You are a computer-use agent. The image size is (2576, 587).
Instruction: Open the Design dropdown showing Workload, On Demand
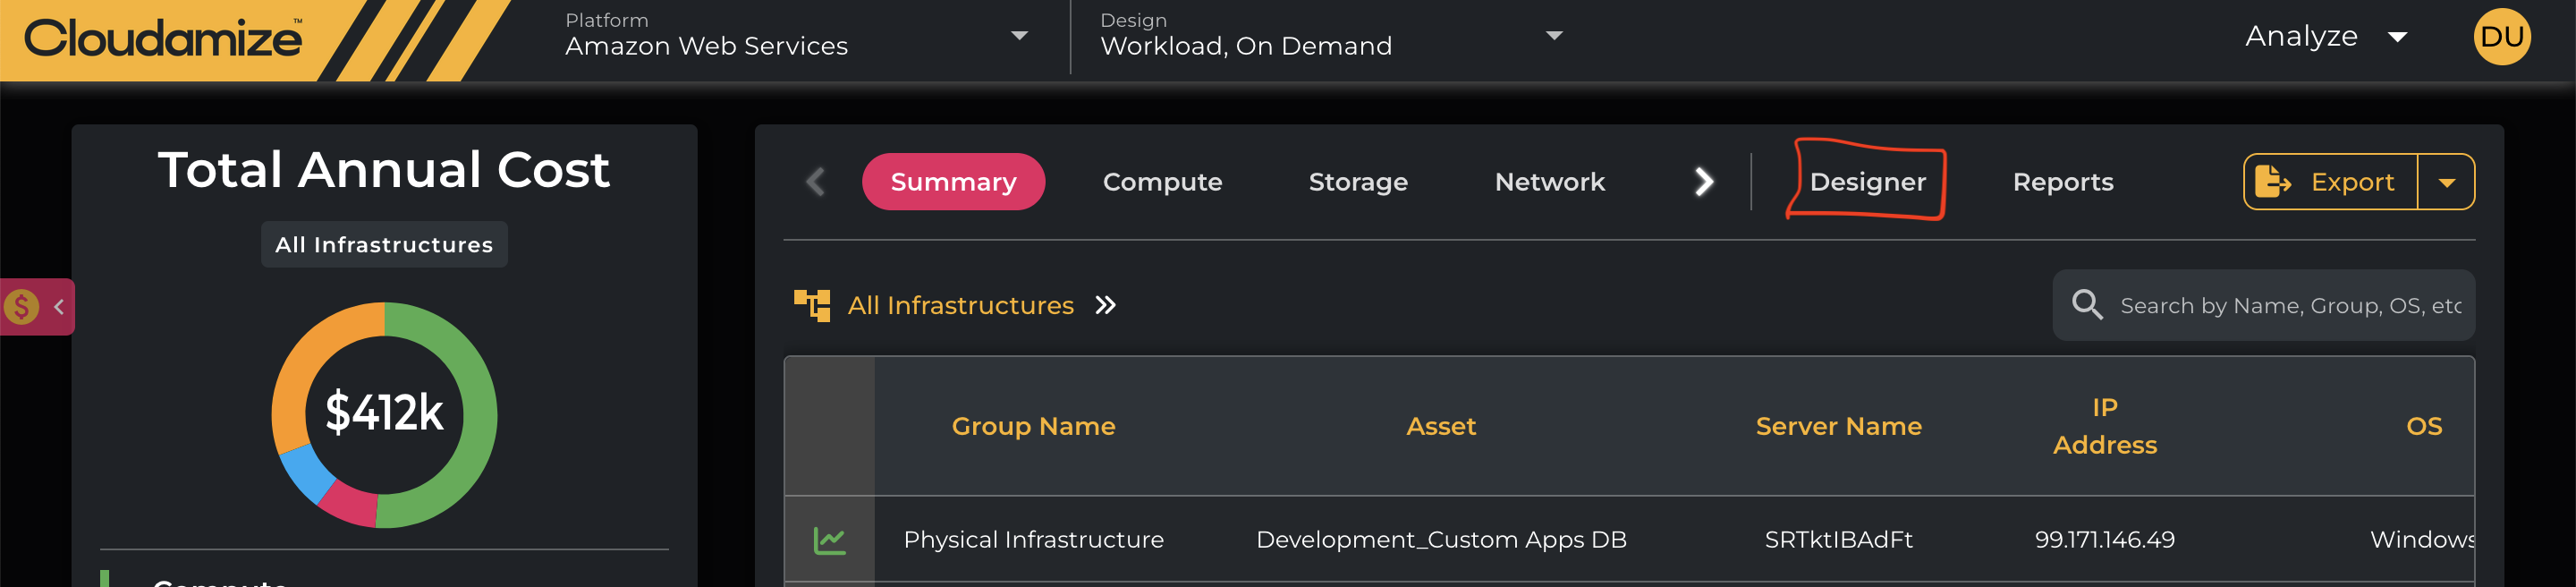coord(1553,36)
